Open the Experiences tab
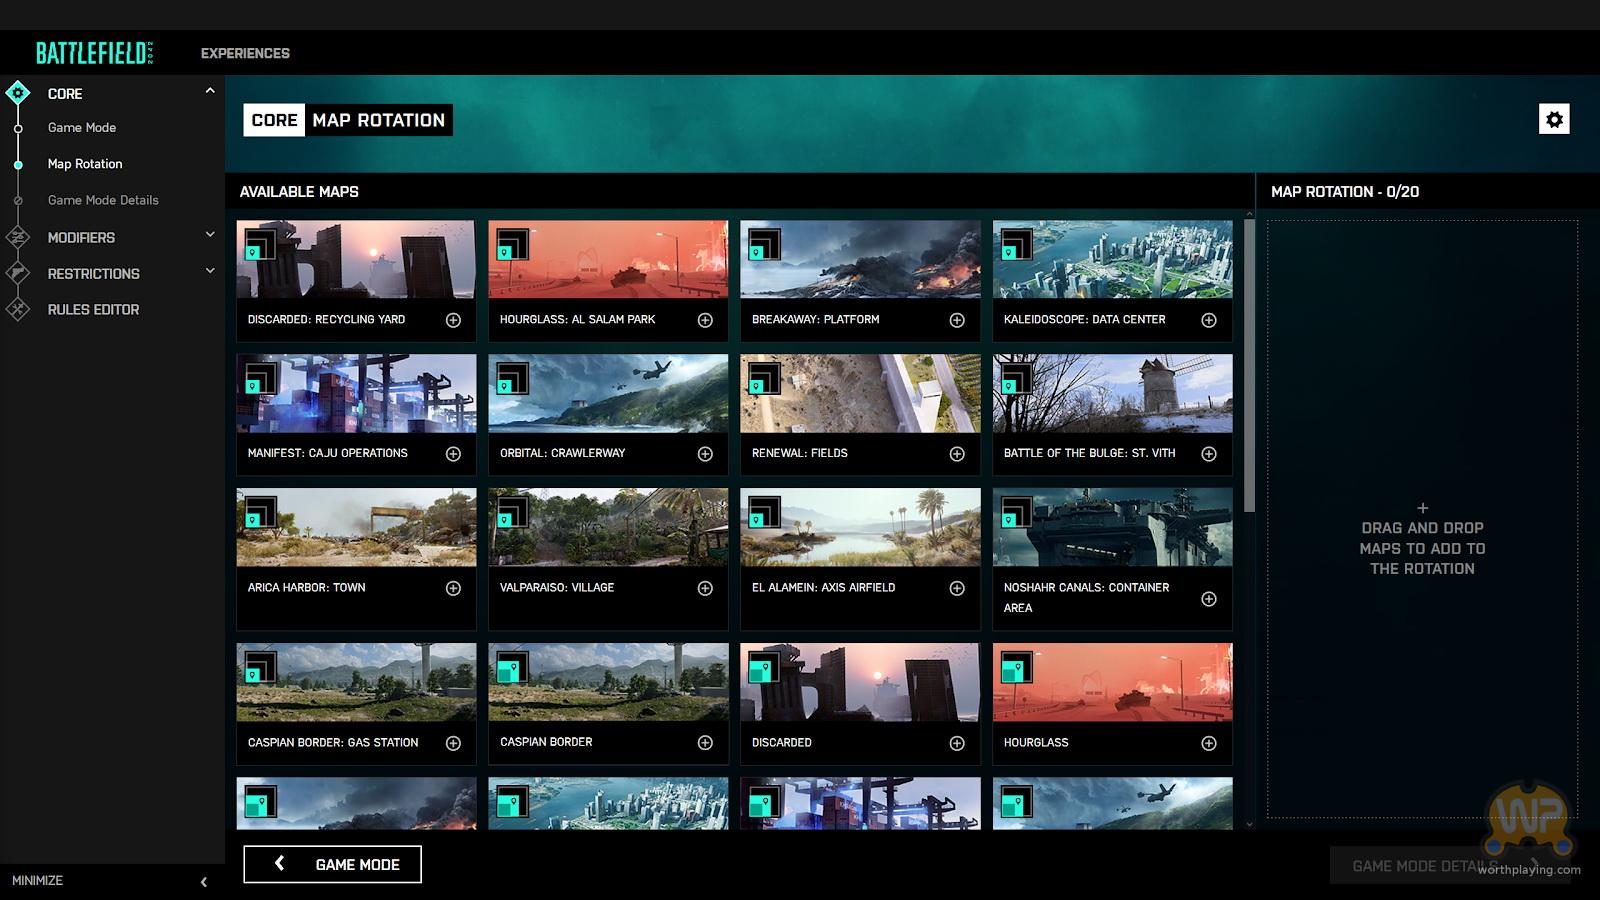Screen dimensions: 1600x900 click(x=245, y=53)
